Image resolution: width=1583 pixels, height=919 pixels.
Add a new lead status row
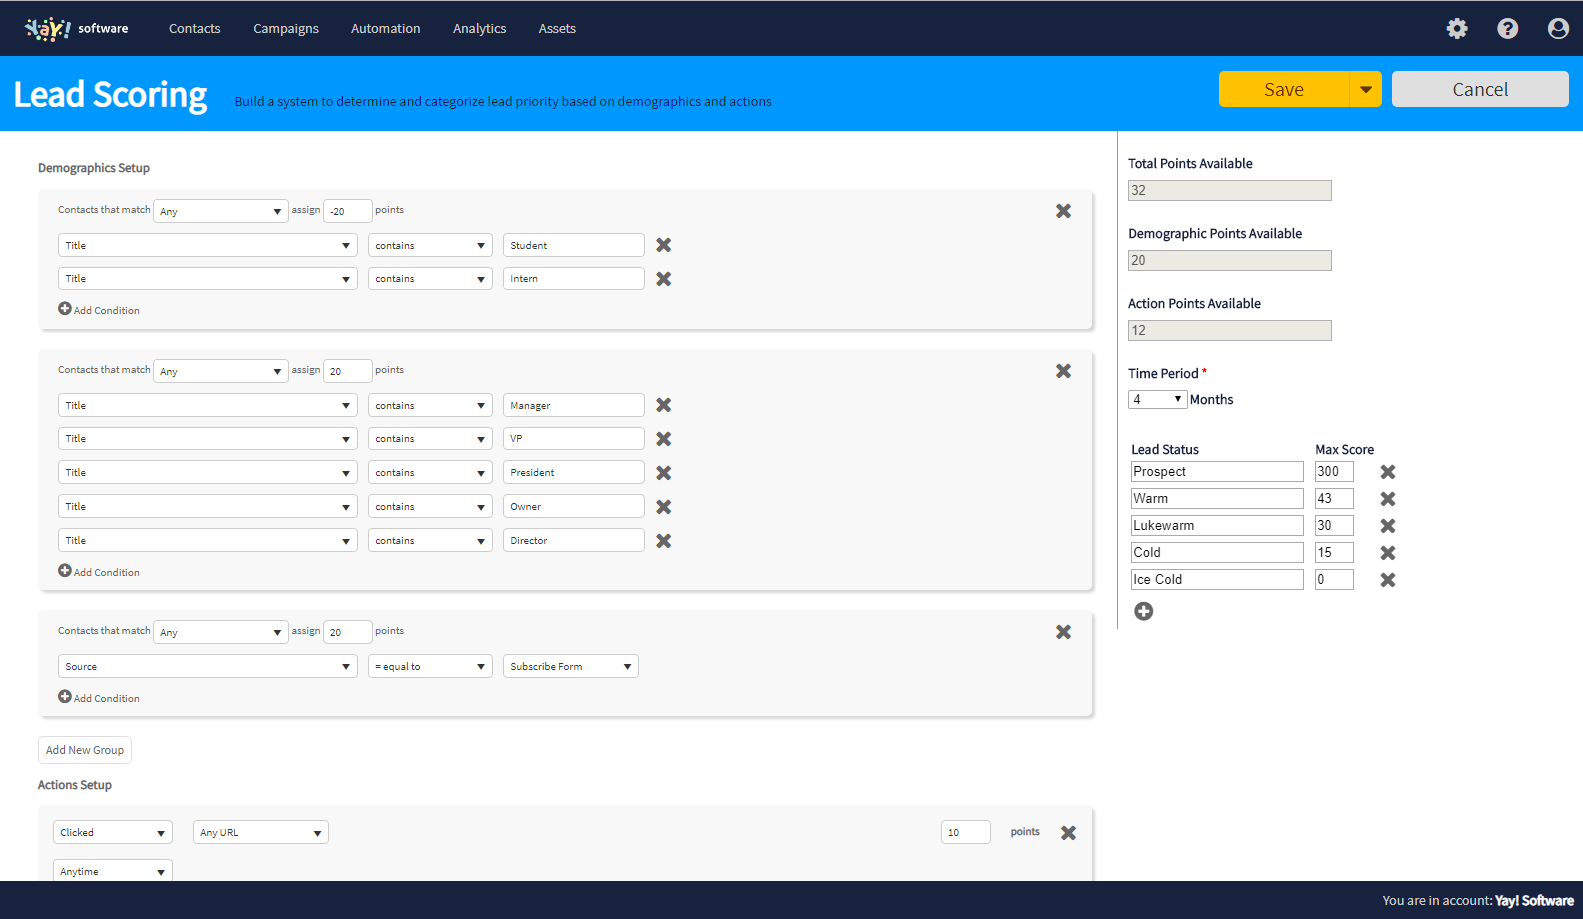pyautogui.click(x=1144, y=611)
